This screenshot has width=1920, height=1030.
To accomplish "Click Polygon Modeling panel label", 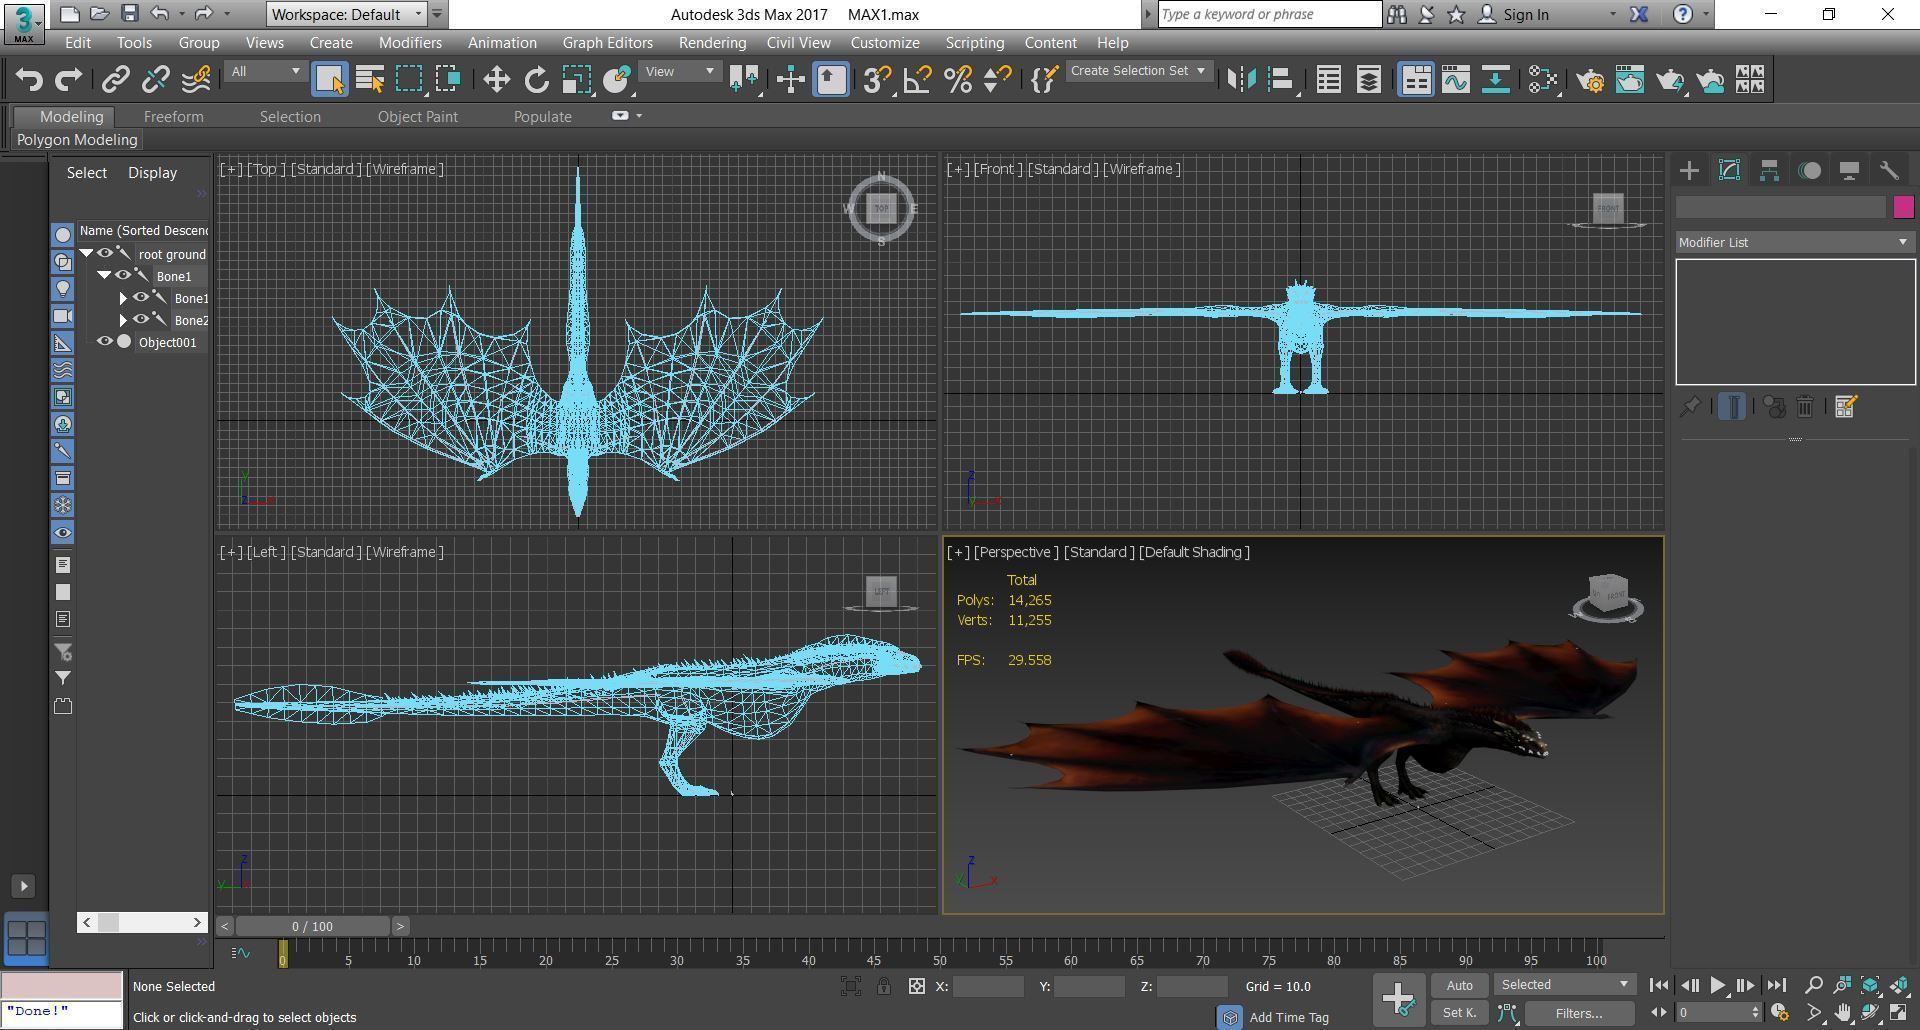I will click(x=77, y=140).
